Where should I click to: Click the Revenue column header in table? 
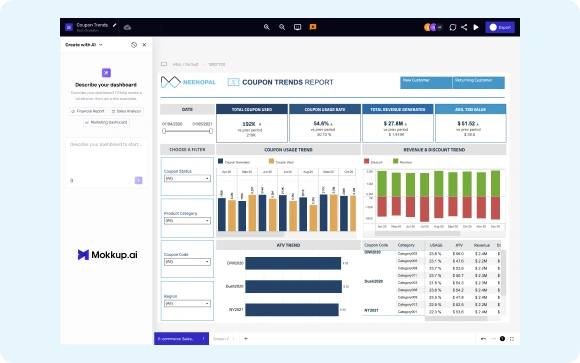pos(482,245)
